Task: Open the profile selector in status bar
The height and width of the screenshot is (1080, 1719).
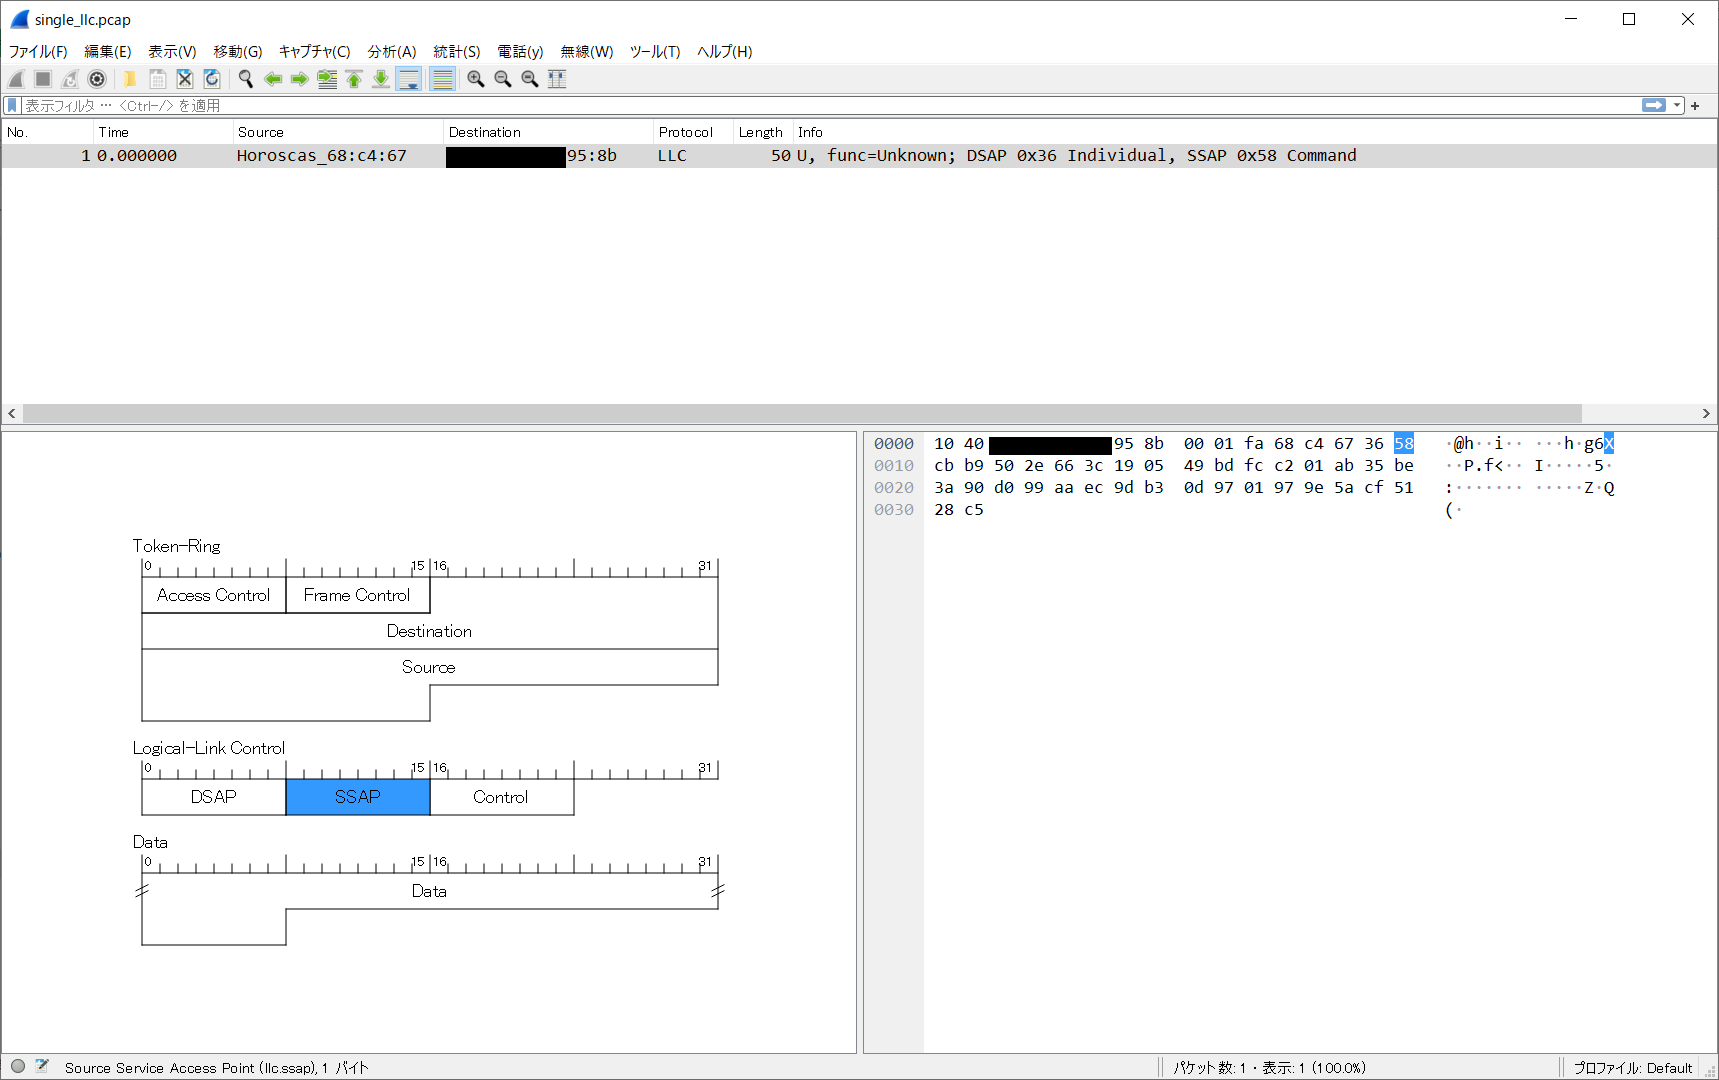Action: coord(1632,1067)
